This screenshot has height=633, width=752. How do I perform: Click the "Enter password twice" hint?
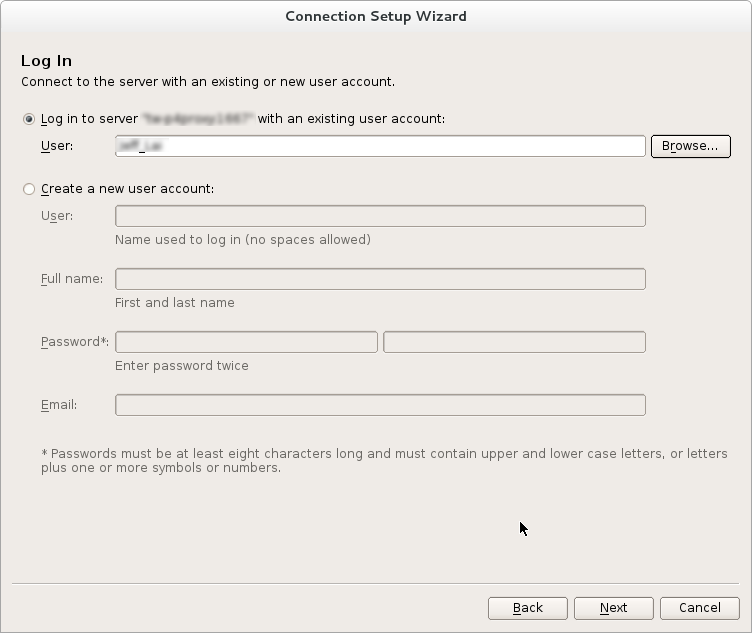tap(182, 366)
